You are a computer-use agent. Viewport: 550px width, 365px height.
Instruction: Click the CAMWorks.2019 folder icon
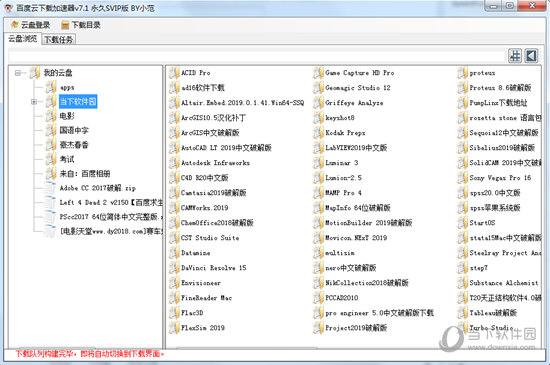(x=174, y=208)
